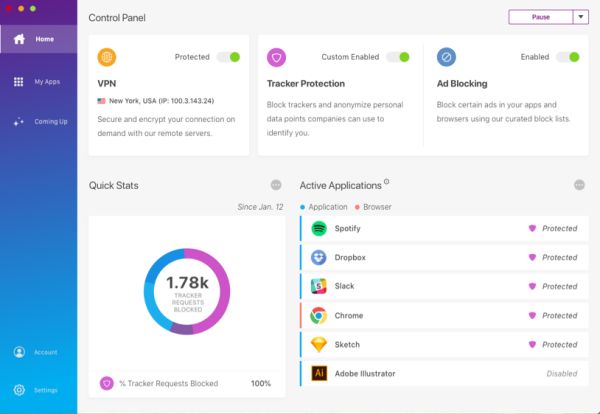Click the Adobe Illustrator icon
Image resolution: width=600 pixels, height=414 pixels.
319,373
